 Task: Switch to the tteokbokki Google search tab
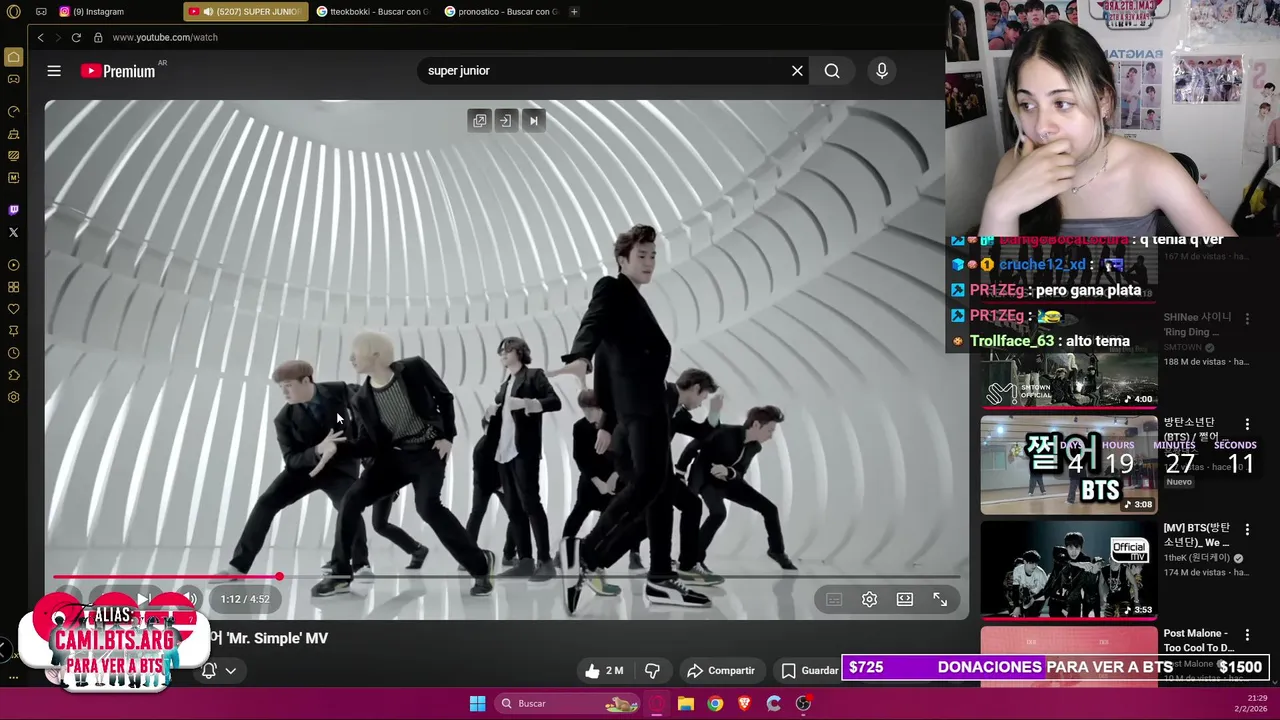(x=373, y=12)
